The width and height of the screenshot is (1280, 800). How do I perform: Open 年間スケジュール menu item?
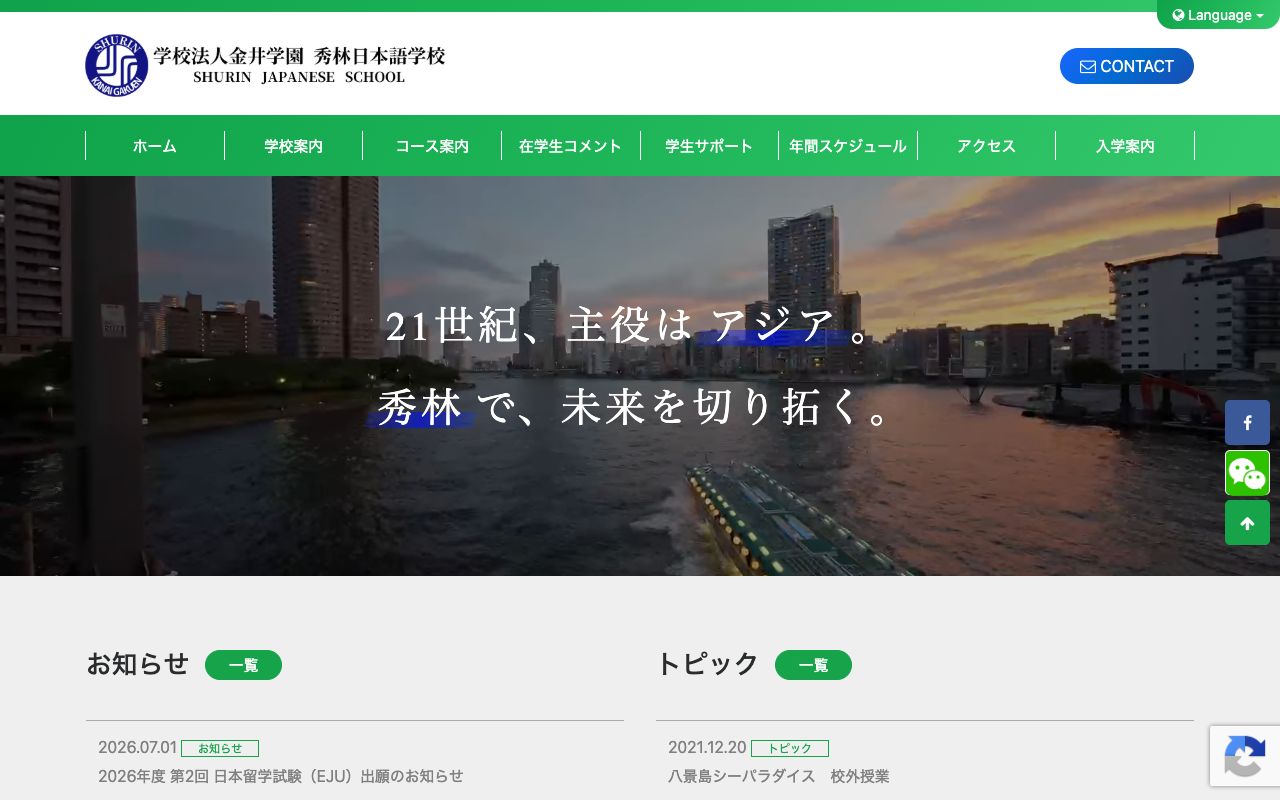(x=848, y=146)
